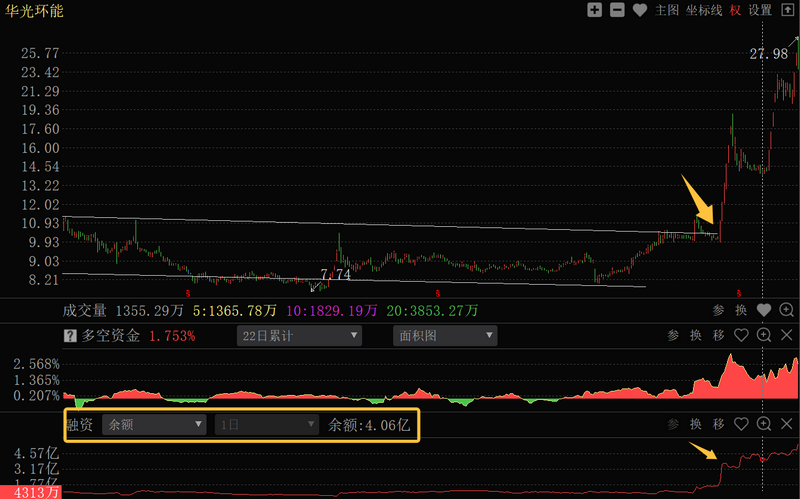Click the 7.74 low price marker on chart
The width and height of the screenshot is (800, 499).
click(335, 274)
